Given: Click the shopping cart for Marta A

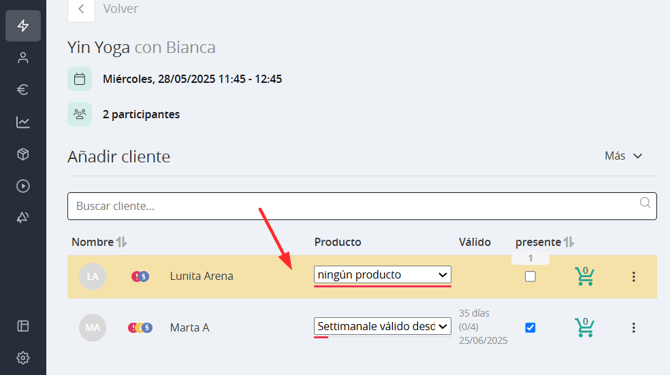Looking at the screenshot, I should click(x=585, y=328).
